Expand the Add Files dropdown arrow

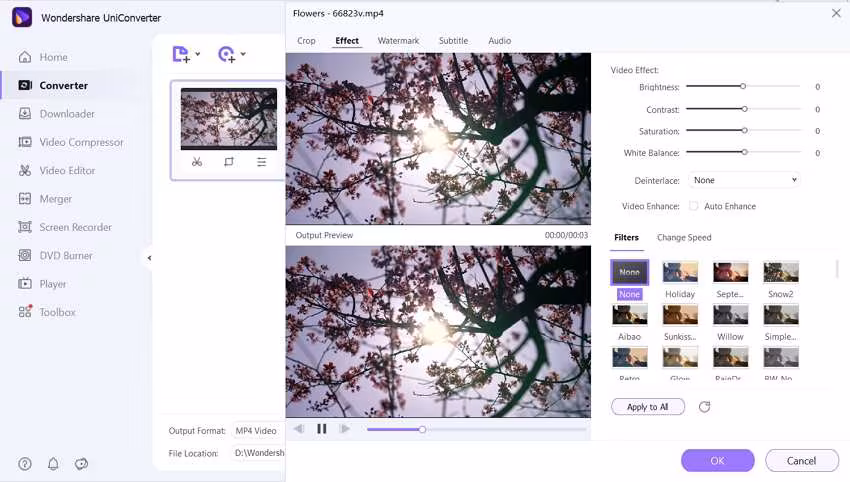(x=198, y=54)
